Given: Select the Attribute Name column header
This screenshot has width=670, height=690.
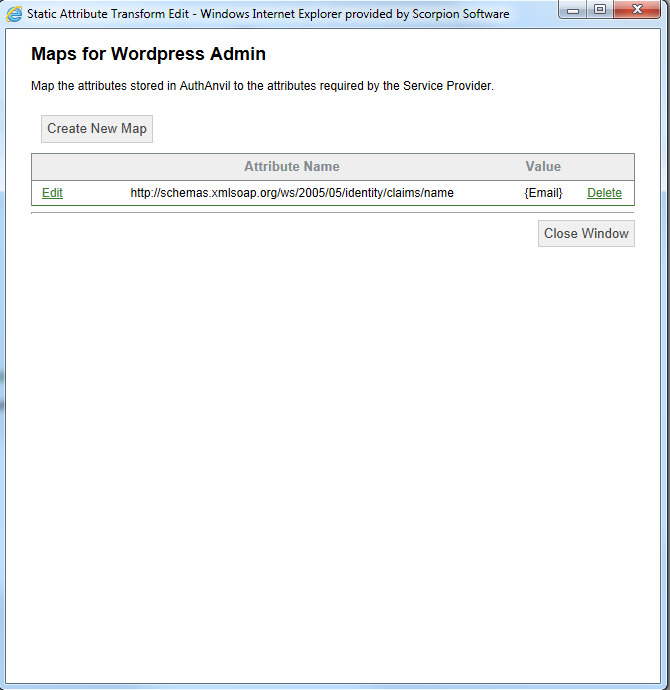Looking at the screenshot, I should (x=292, y=166).
